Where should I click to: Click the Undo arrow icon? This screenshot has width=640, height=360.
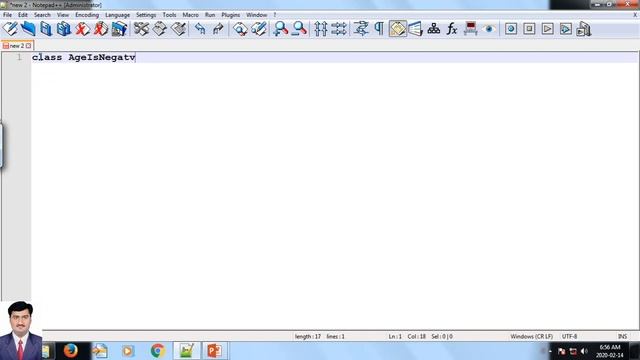tap(200, 29)
